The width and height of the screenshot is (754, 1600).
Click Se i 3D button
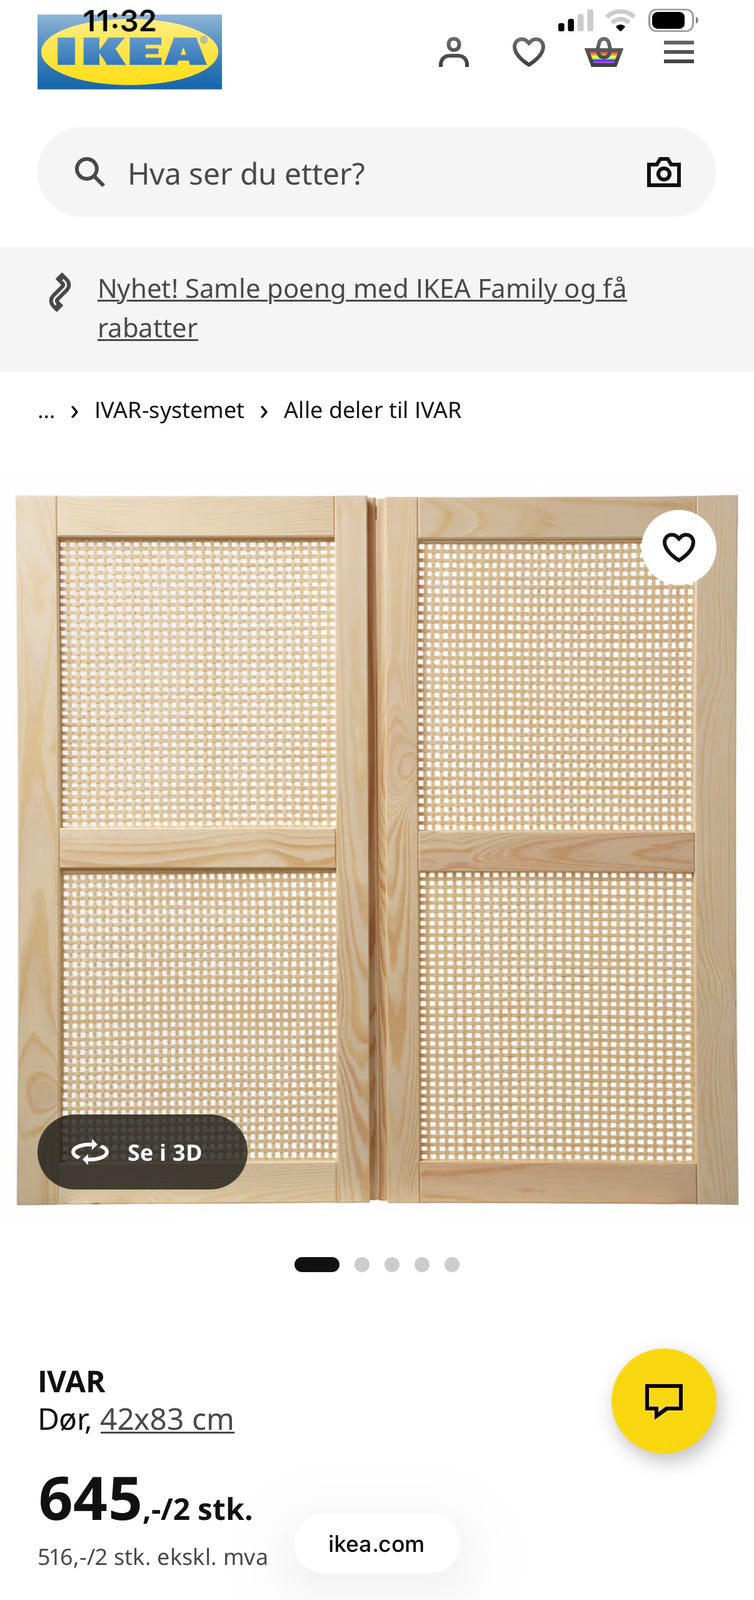[x=142, y=1152]
